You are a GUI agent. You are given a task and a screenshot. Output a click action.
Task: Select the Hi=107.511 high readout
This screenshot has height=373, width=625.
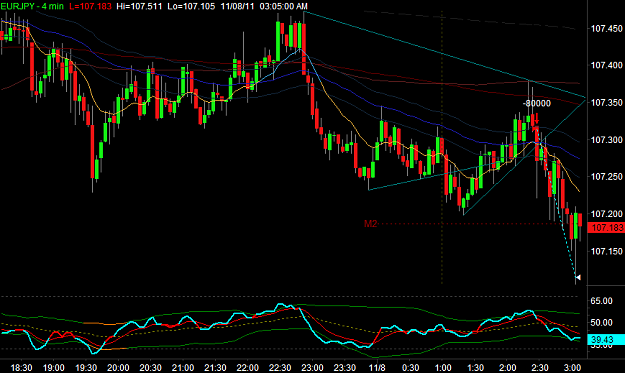pyautogui.click(x=140, y=6)
